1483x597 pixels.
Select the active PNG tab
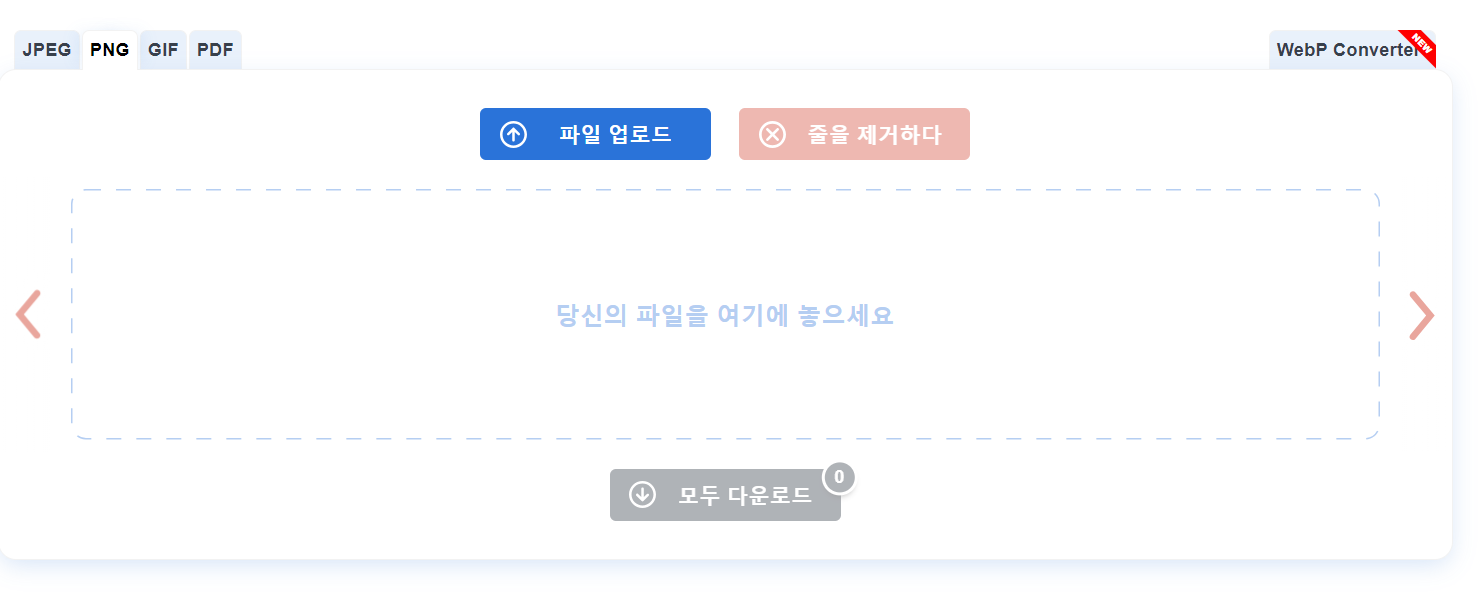(110, 48)
